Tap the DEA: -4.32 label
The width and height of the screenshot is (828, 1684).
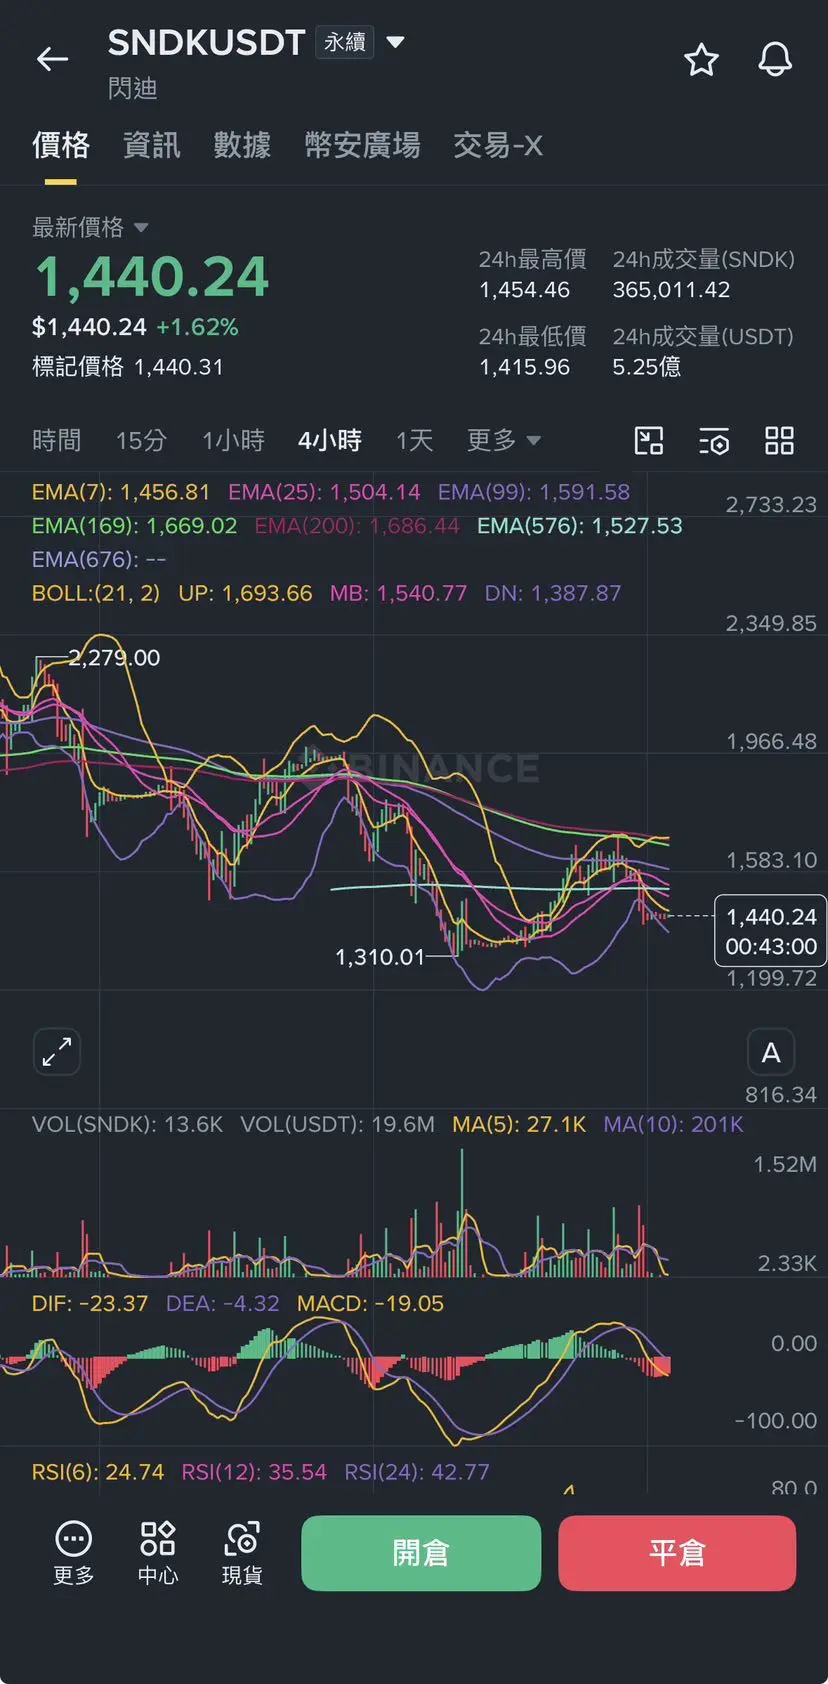click(x=222, y=1303)
